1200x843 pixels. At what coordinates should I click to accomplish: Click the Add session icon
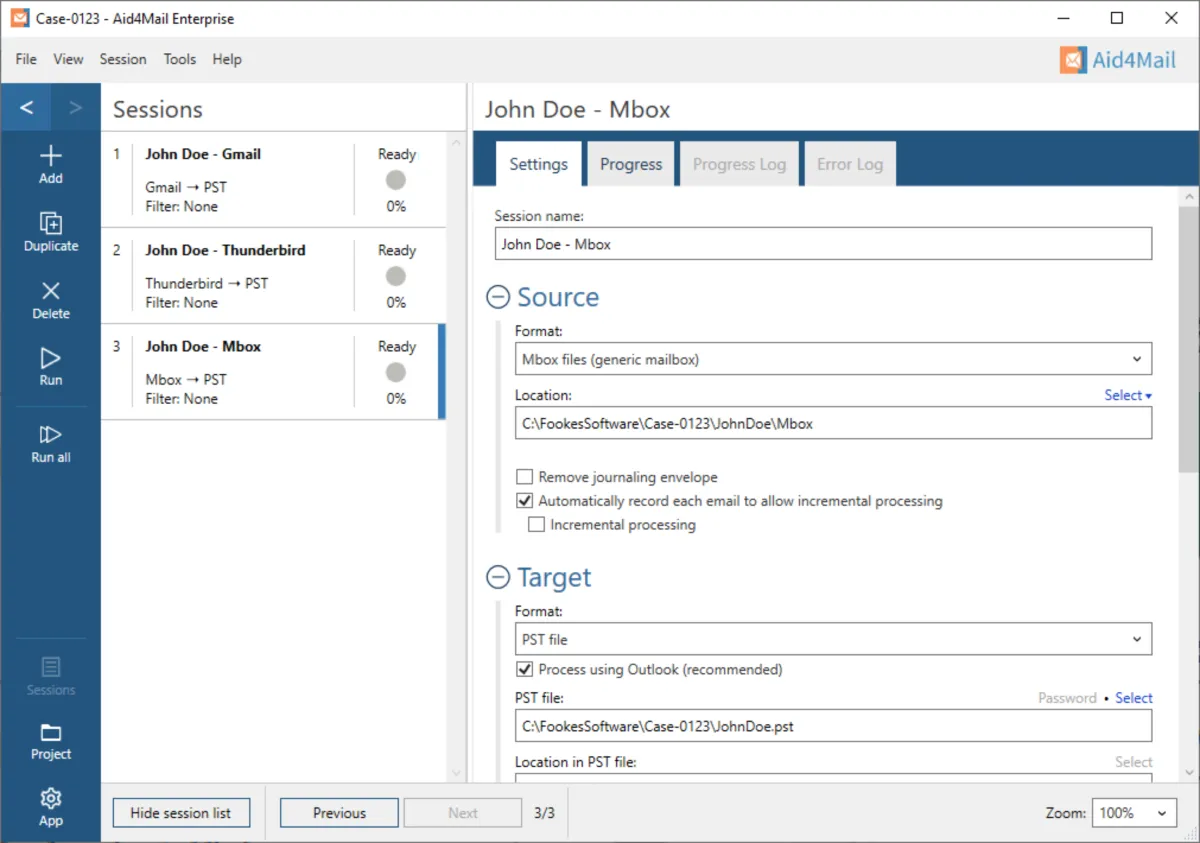50,157
